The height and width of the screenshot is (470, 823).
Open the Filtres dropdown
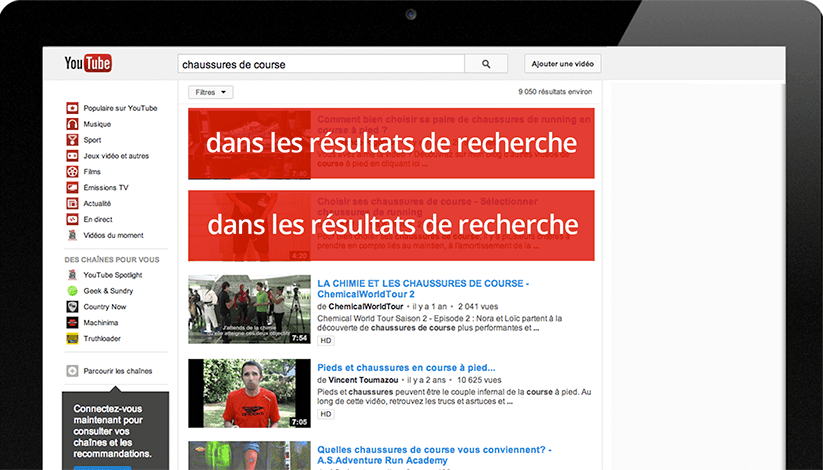[x=210, y=92]
